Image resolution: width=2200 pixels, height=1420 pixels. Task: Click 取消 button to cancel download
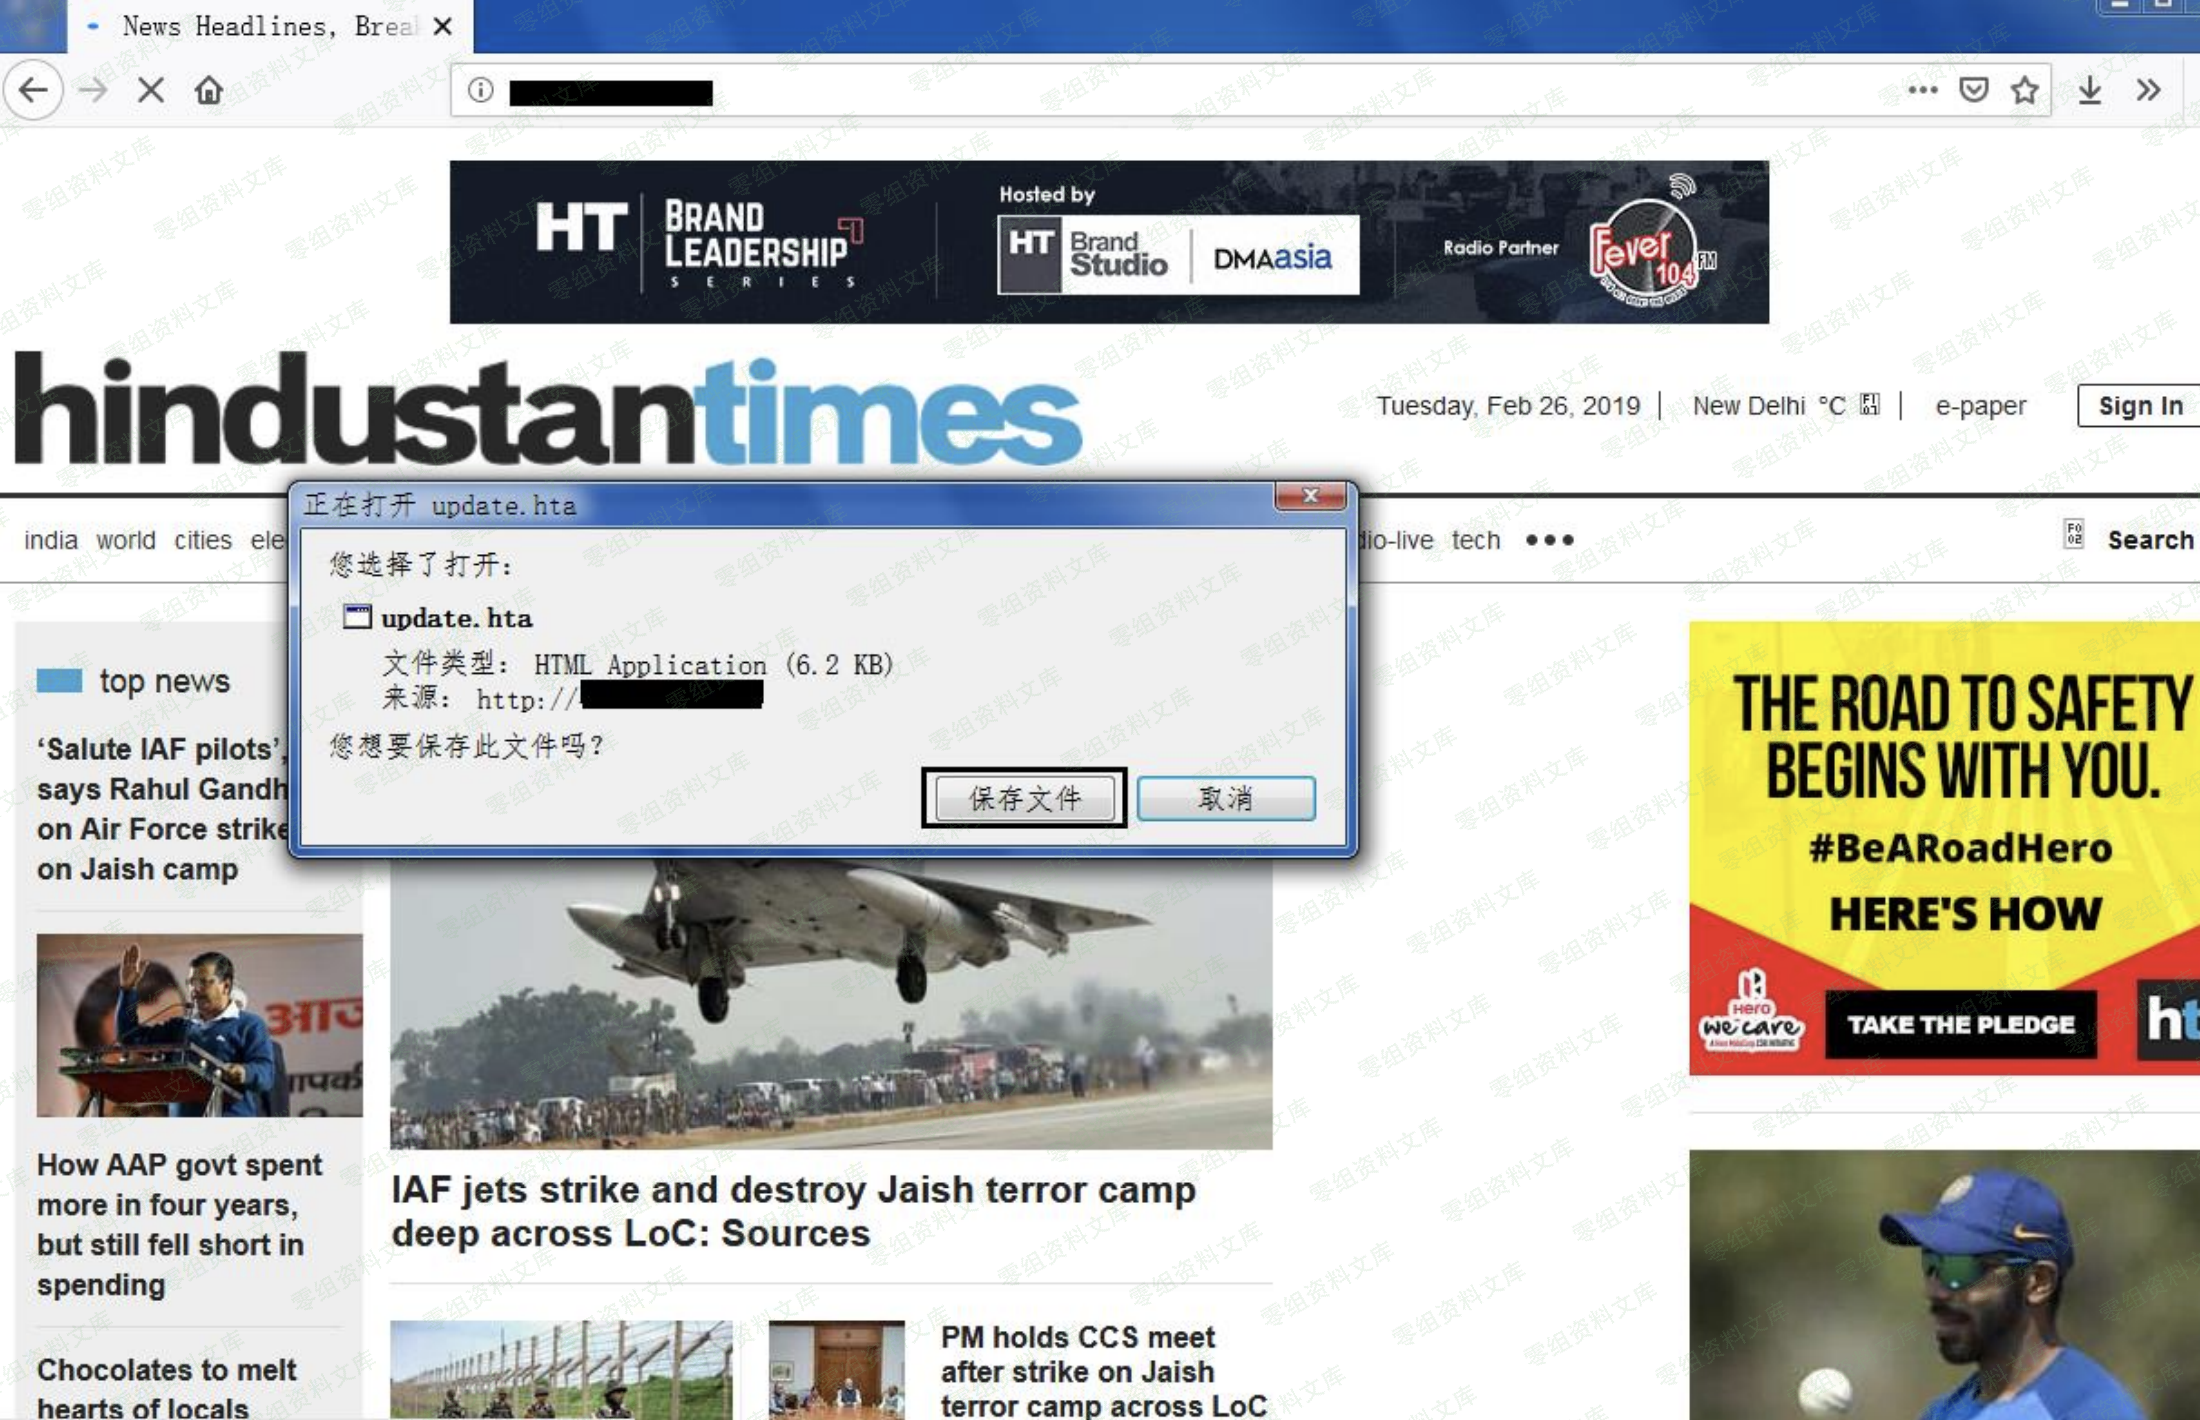tap(1225, 798)
